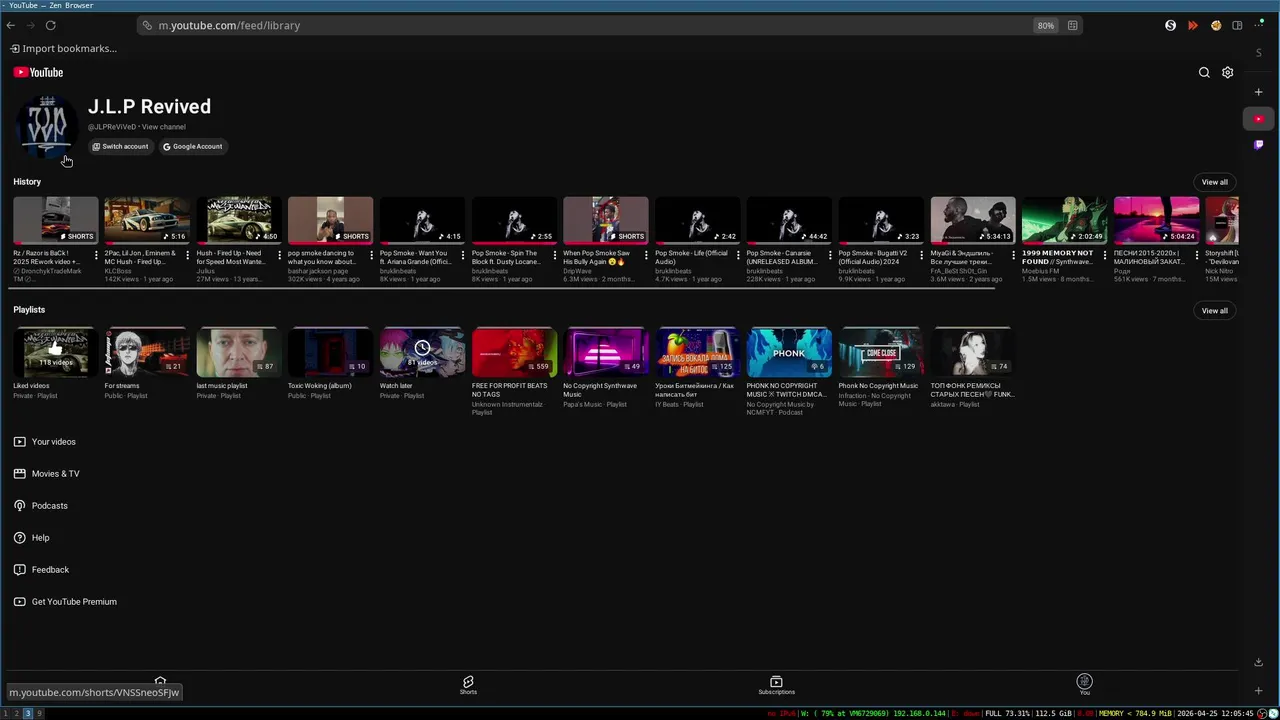Go to YouTube home via logo
1280x720 pixels.
coord(38,72)
